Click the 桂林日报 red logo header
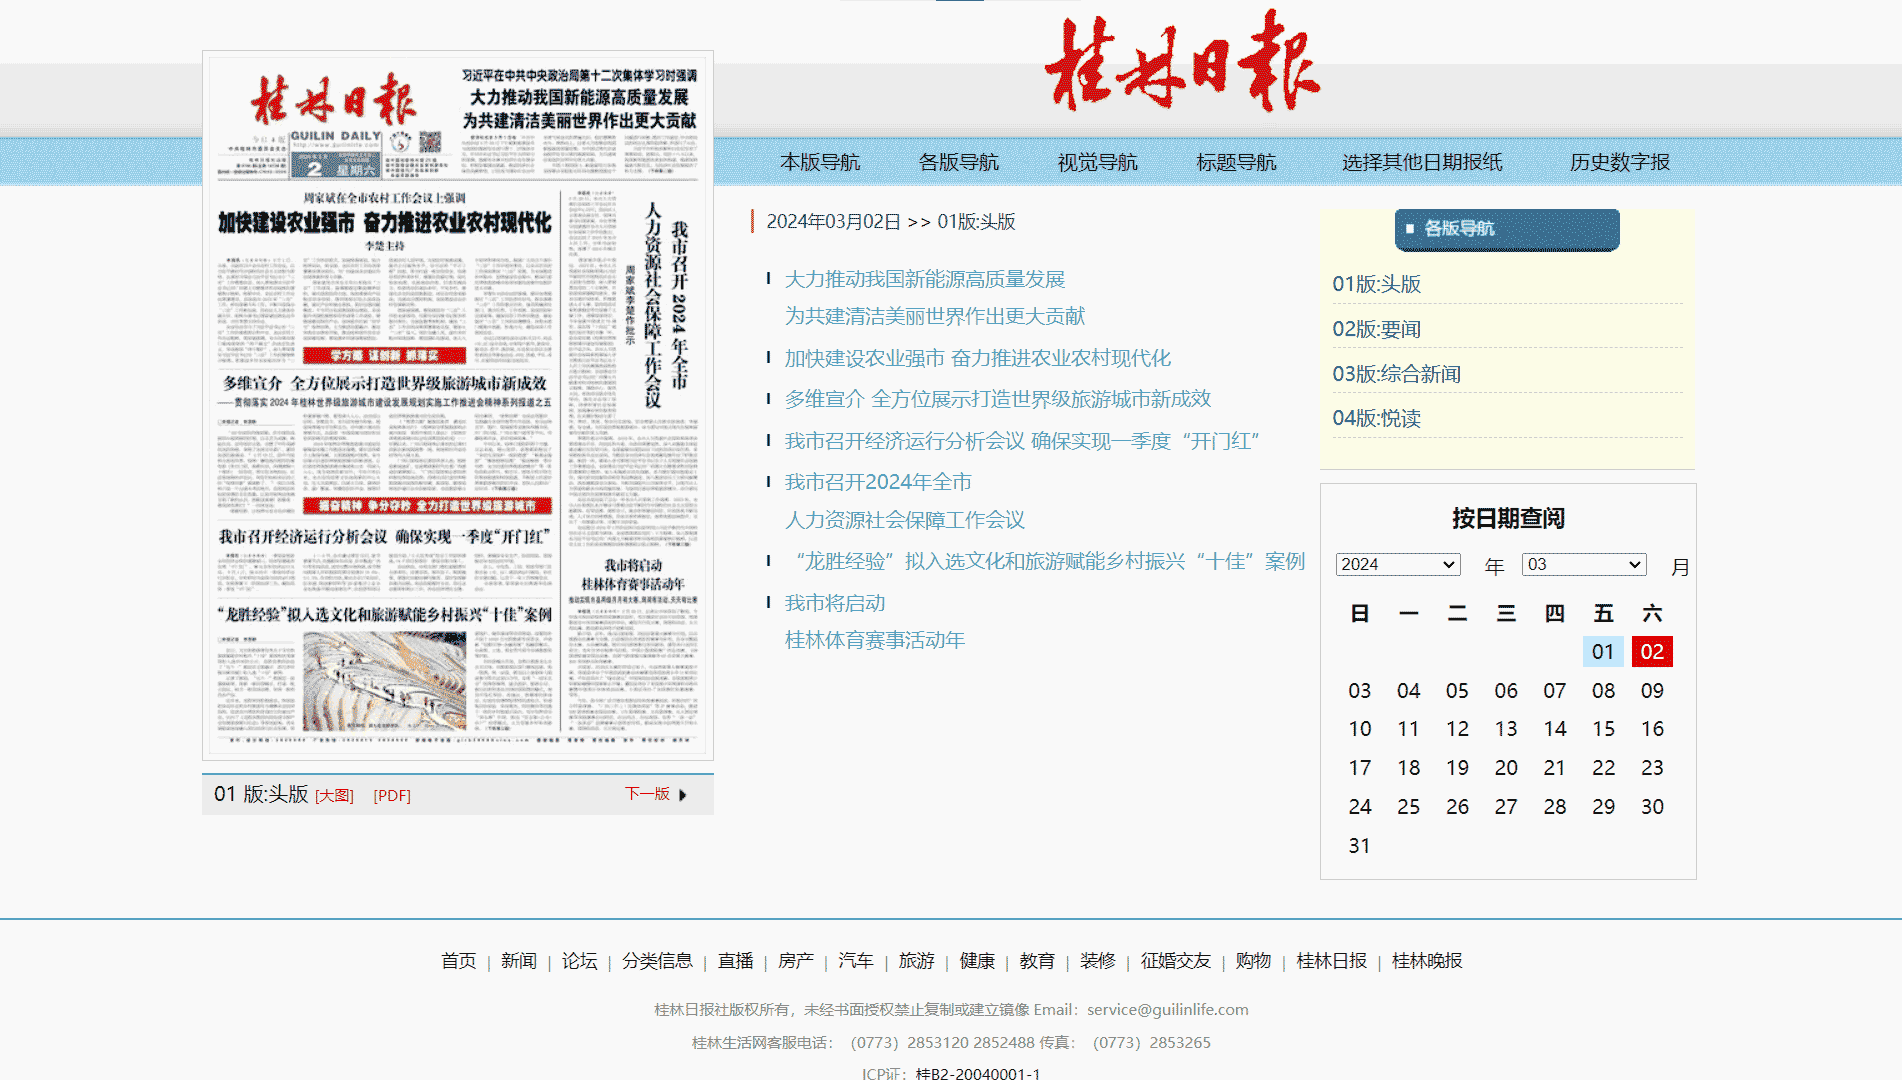 tap(1183, 60)
